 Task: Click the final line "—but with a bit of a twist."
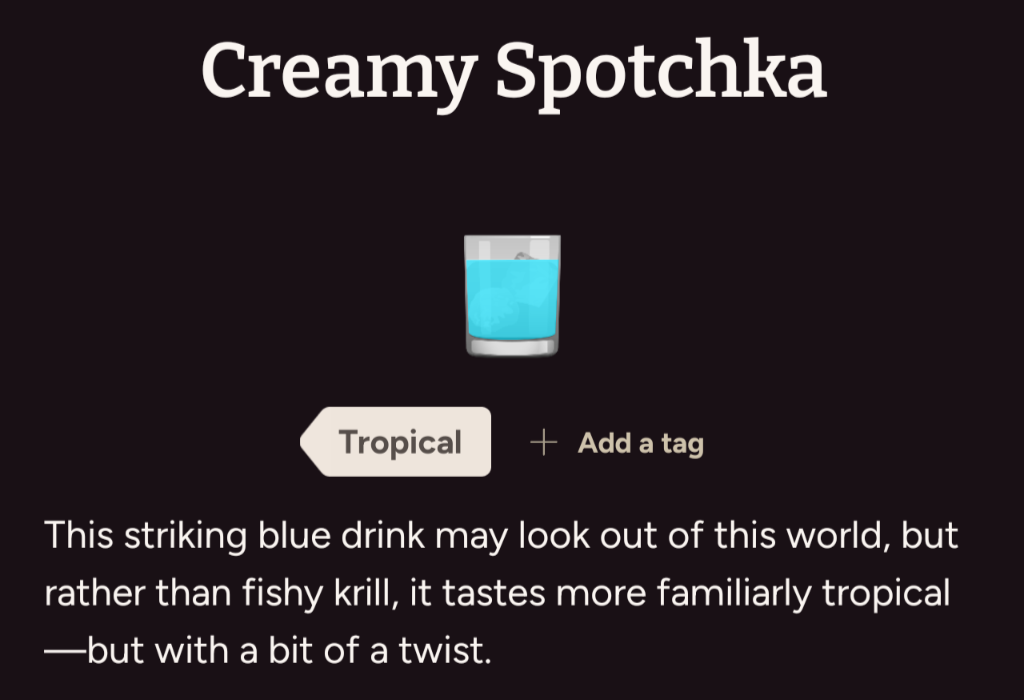(268, 651)
